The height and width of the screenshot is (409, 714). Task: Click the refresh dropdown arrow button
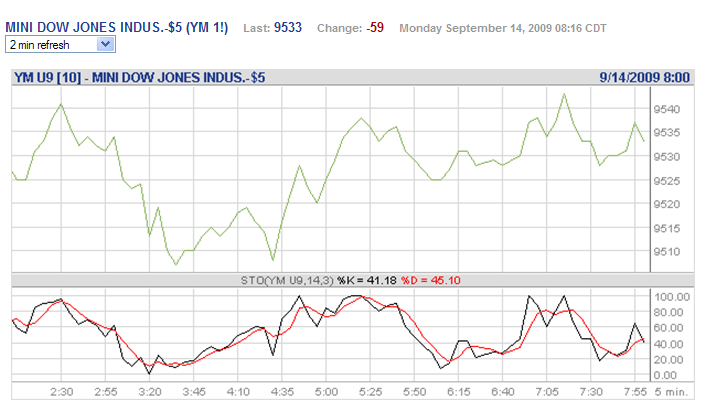[x=106, y=45]
